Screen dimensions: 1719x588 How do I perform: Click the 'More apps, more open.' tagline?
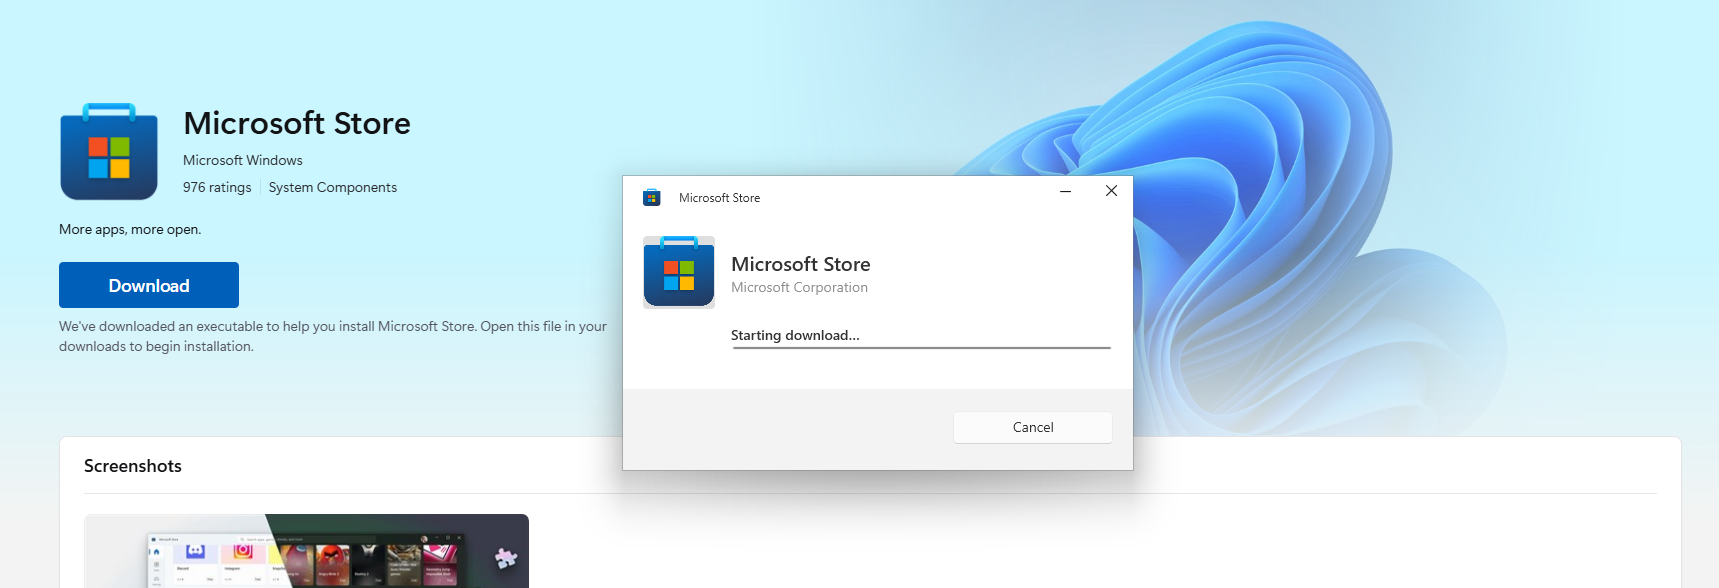tap(130, 229)
